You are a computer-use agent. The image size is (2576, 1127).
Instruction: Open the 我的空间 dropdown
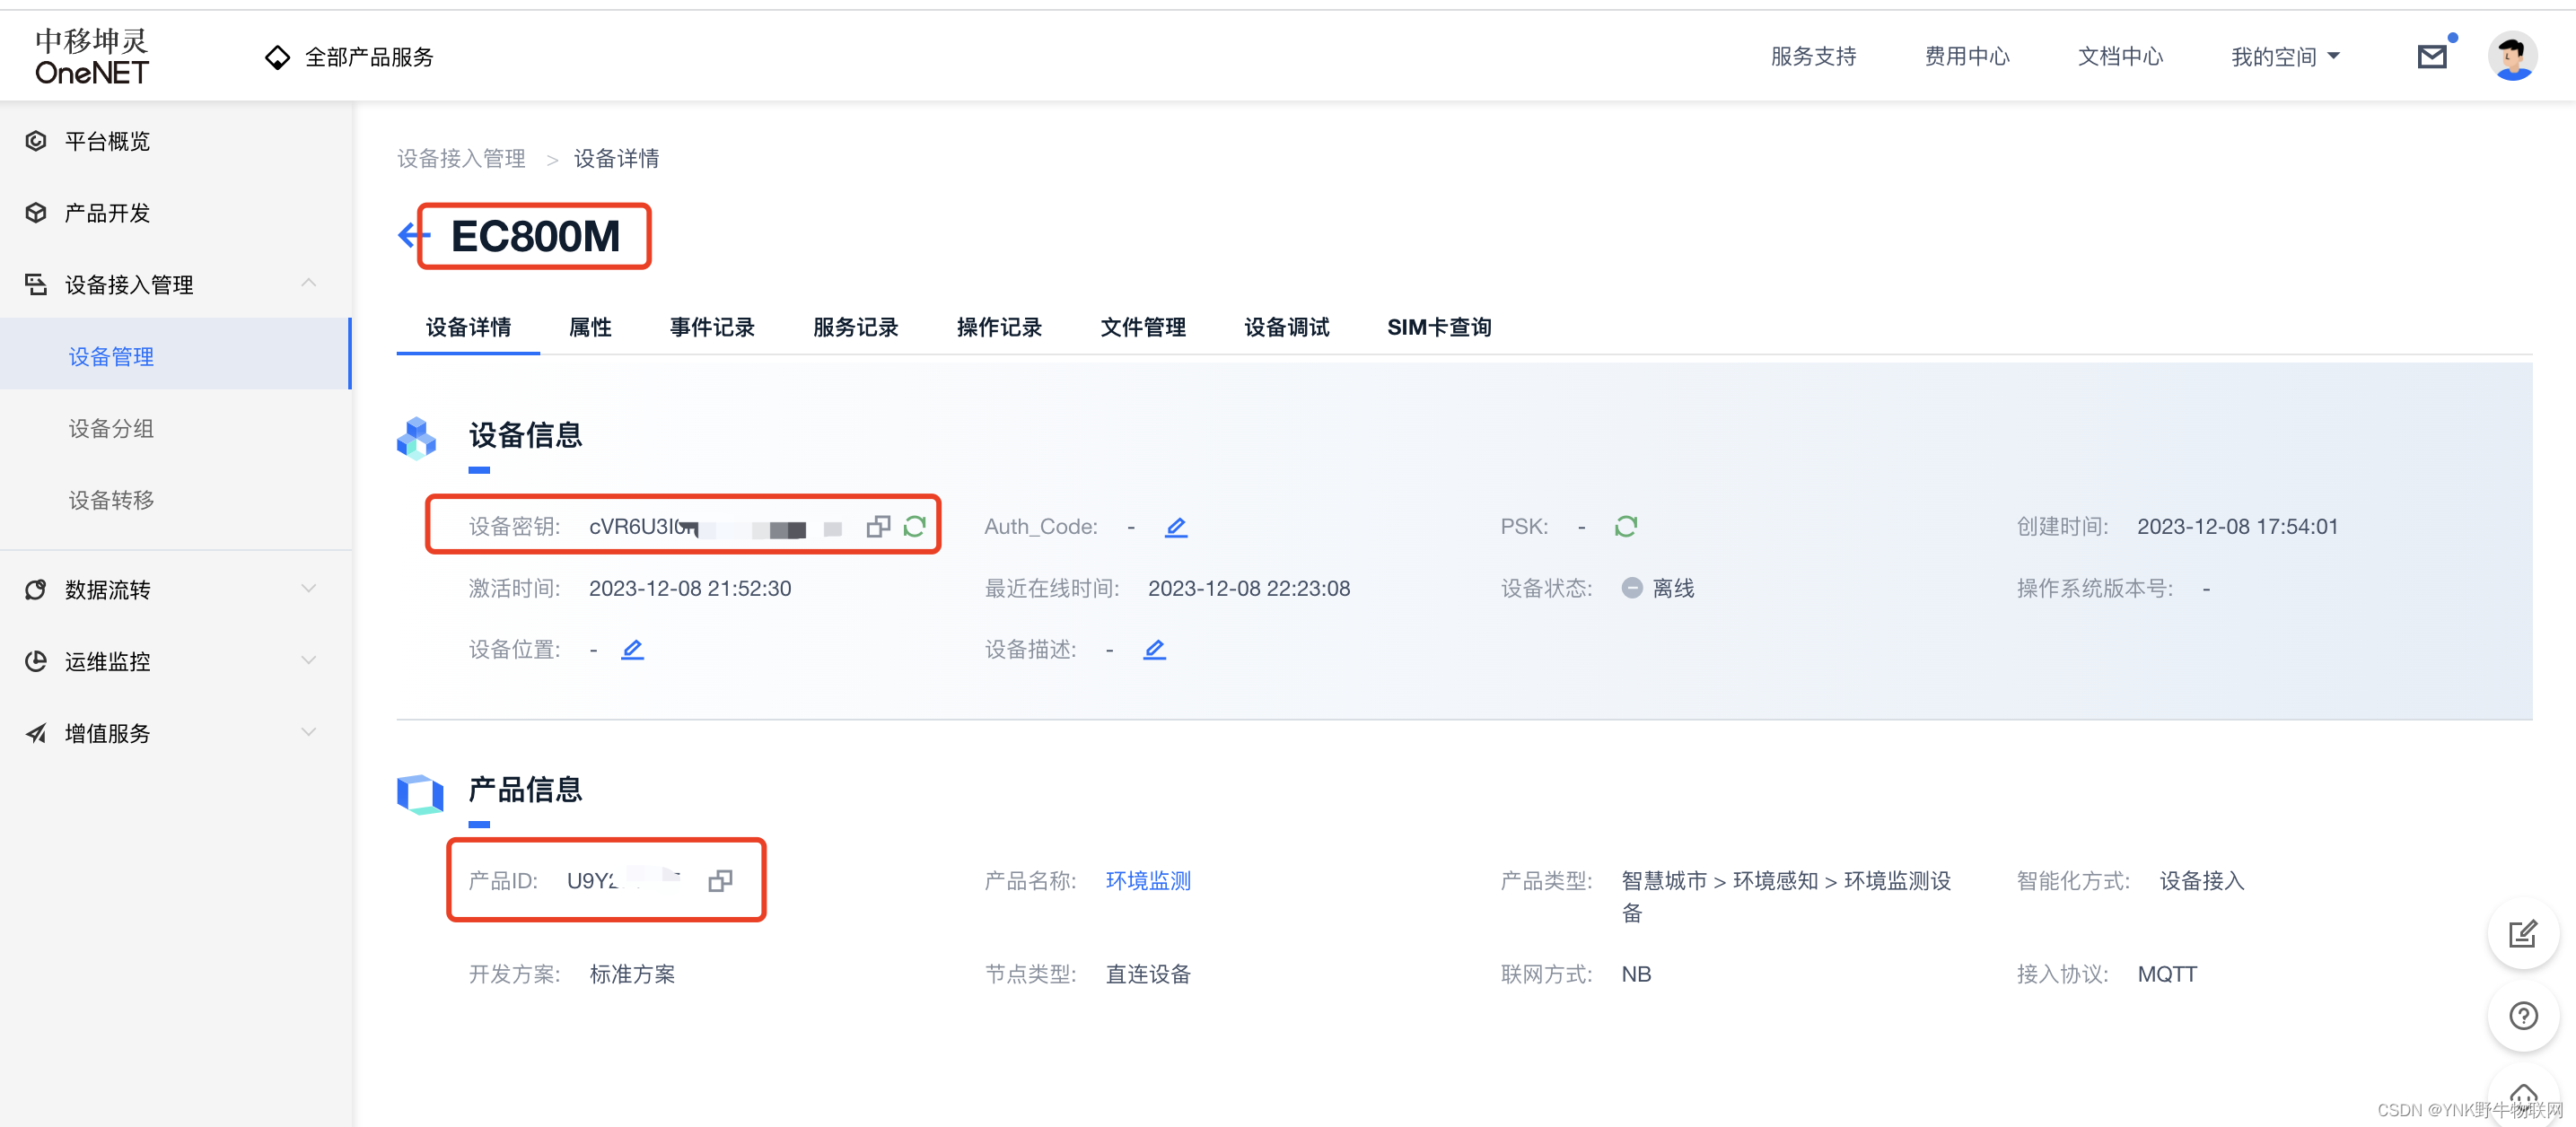2285,57
